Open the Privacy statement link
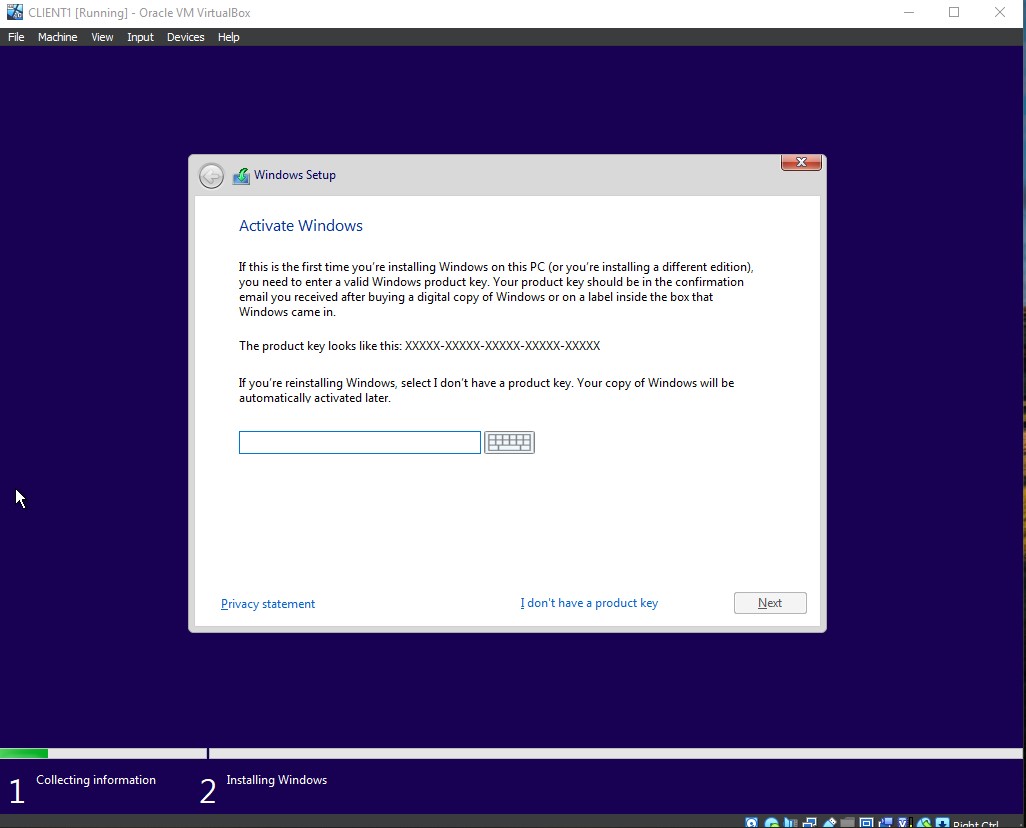Screen dimensions: 1026x828 tap(268, 603)
